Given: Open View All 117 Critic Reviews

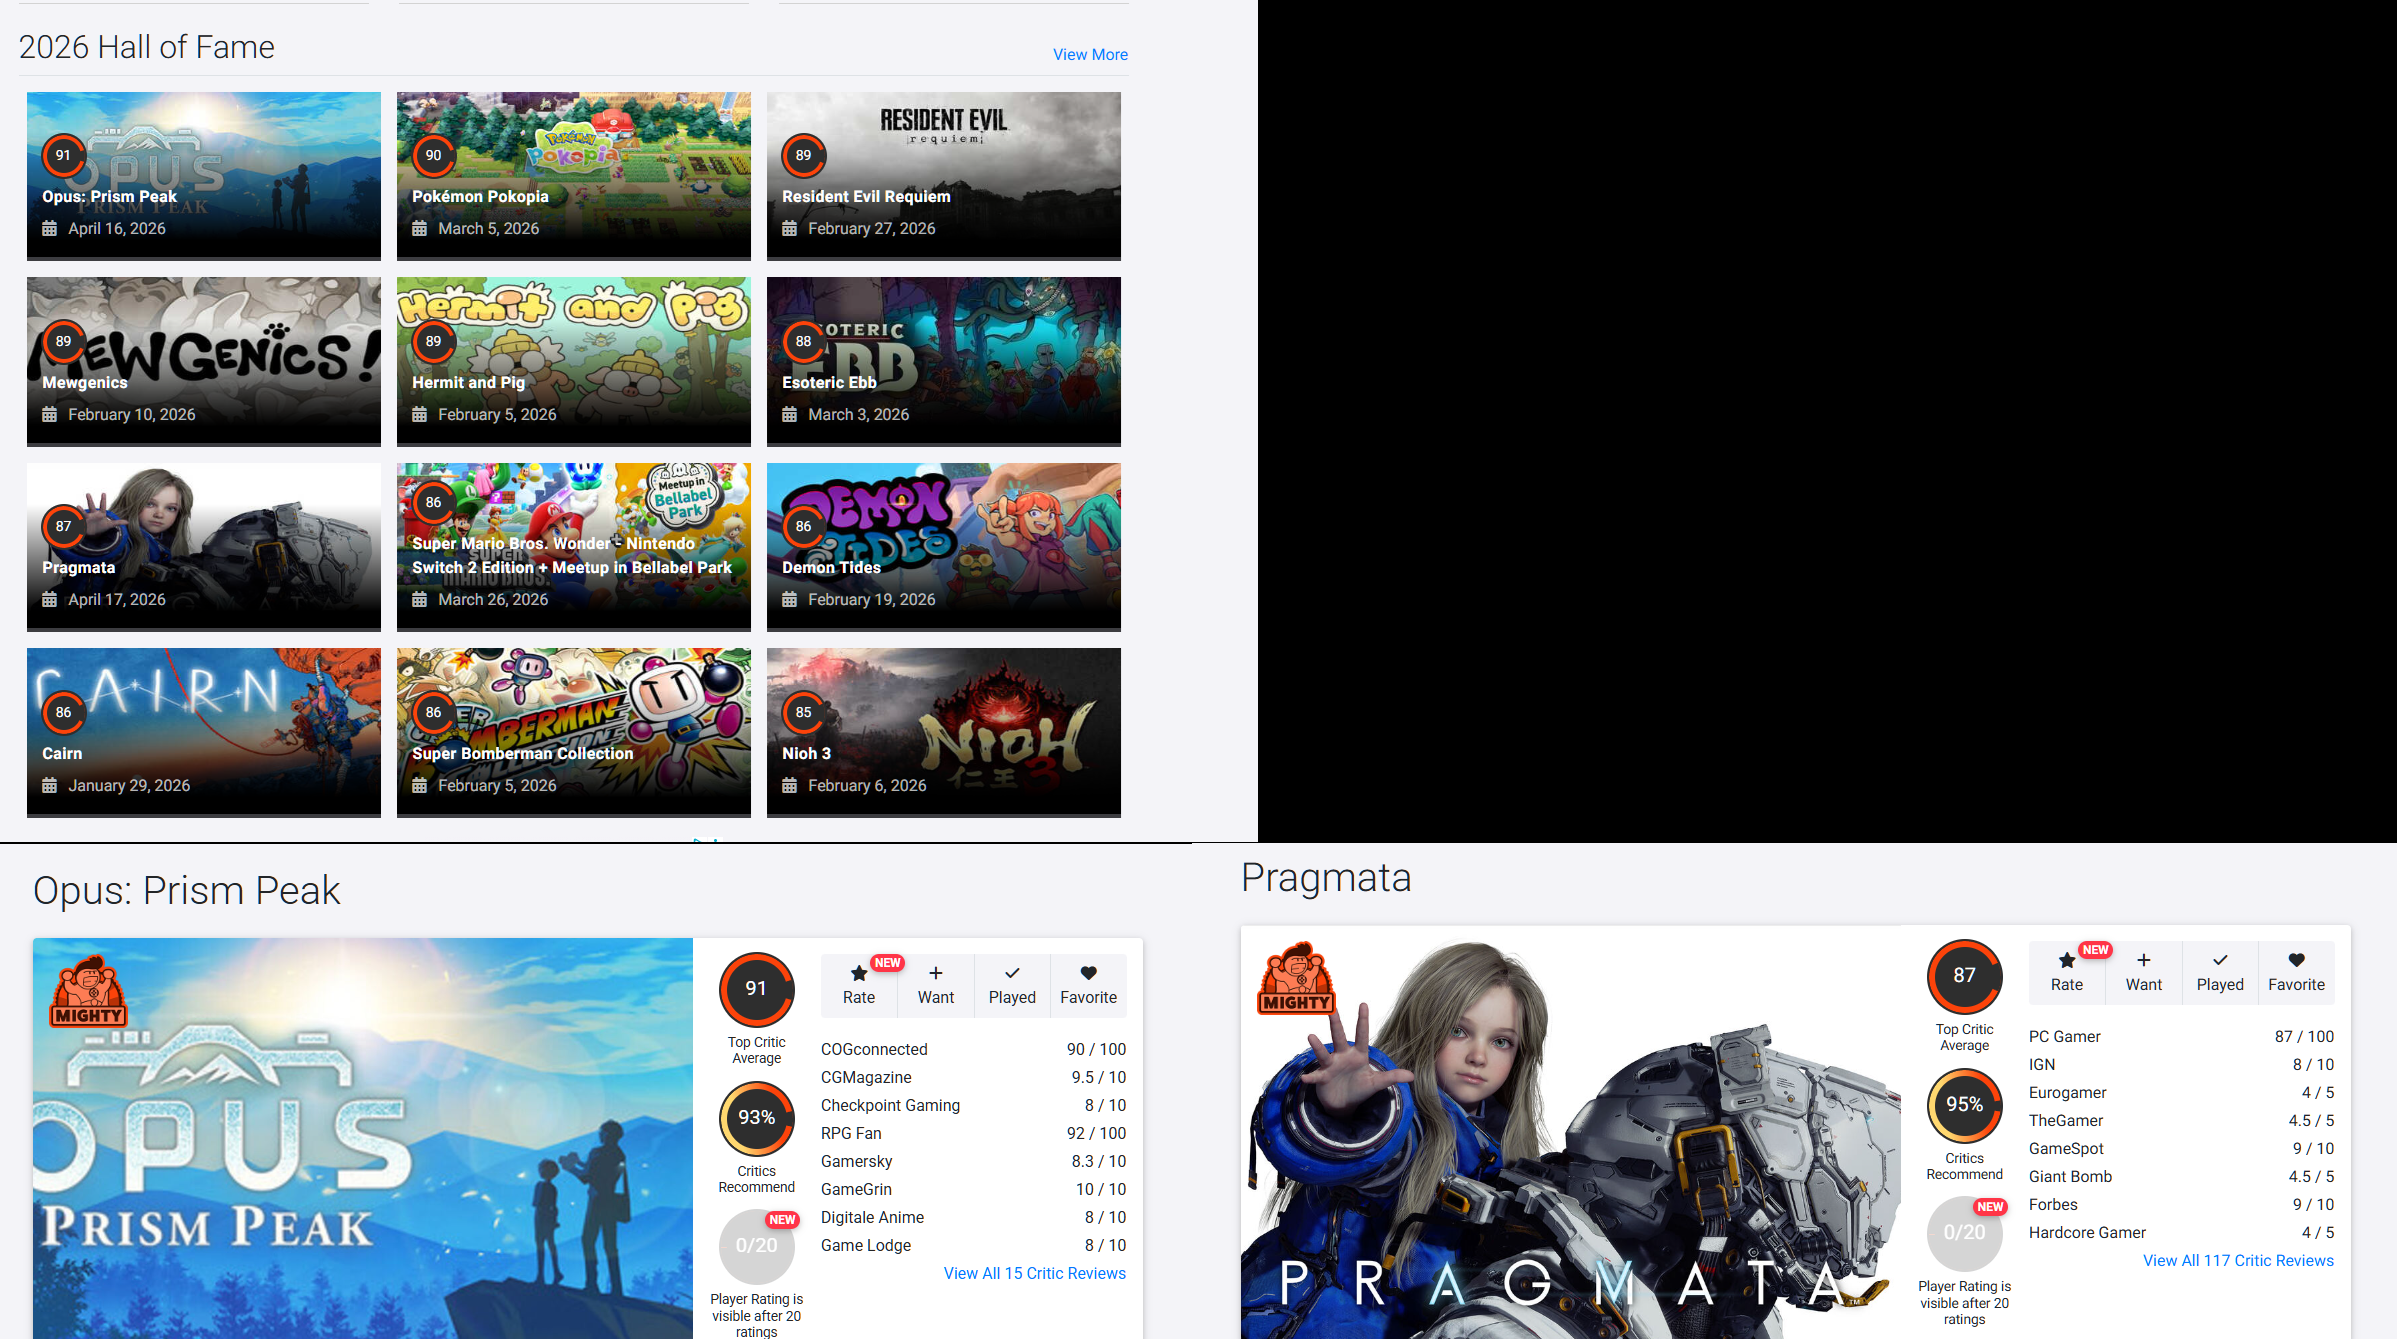Looking at the screenshot, I should pos(2237,1260).
